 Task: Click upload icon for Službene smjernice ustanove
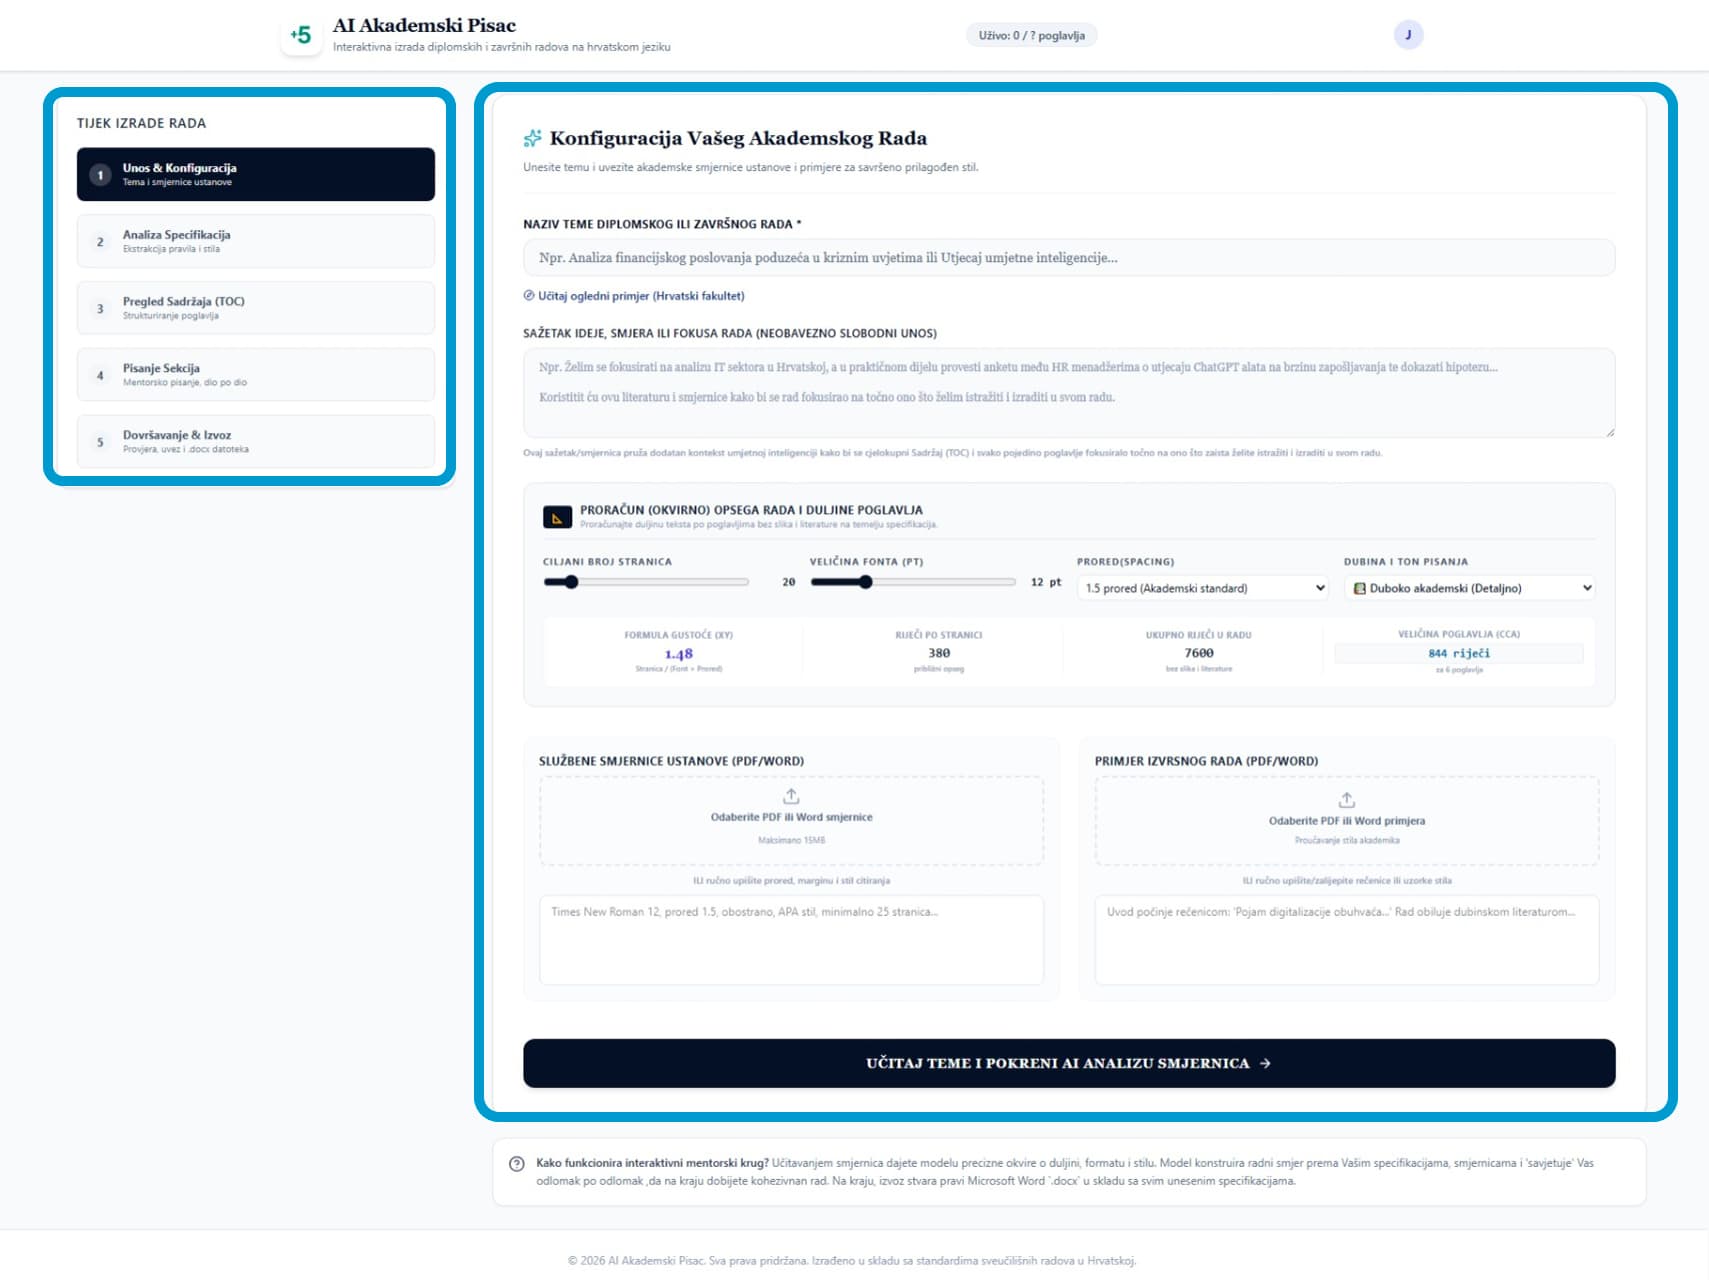tap(791, 796)
